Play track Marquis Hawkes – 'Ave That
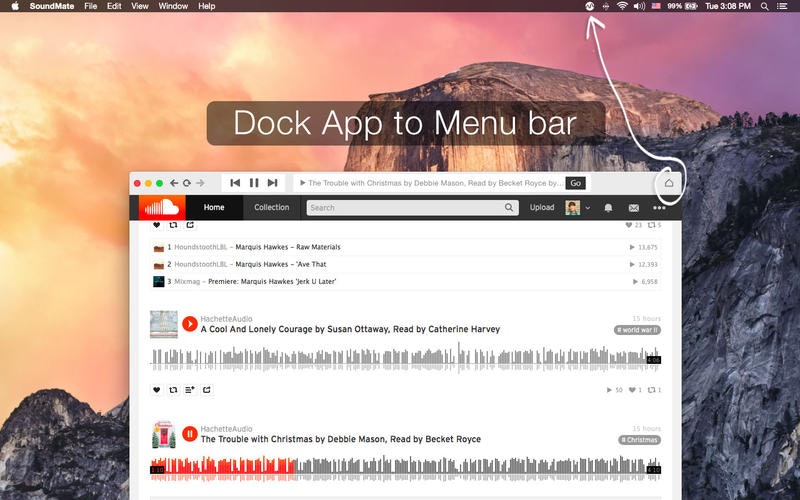 click(x=281, y=264)
